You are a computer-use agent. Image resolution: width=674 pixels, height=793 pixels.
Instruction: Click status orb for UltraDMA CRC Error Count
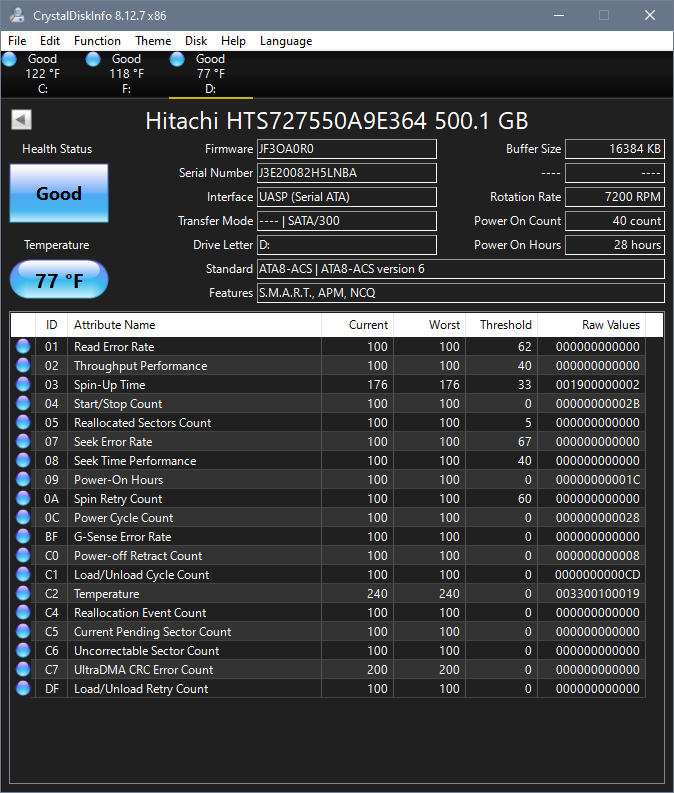23,670
